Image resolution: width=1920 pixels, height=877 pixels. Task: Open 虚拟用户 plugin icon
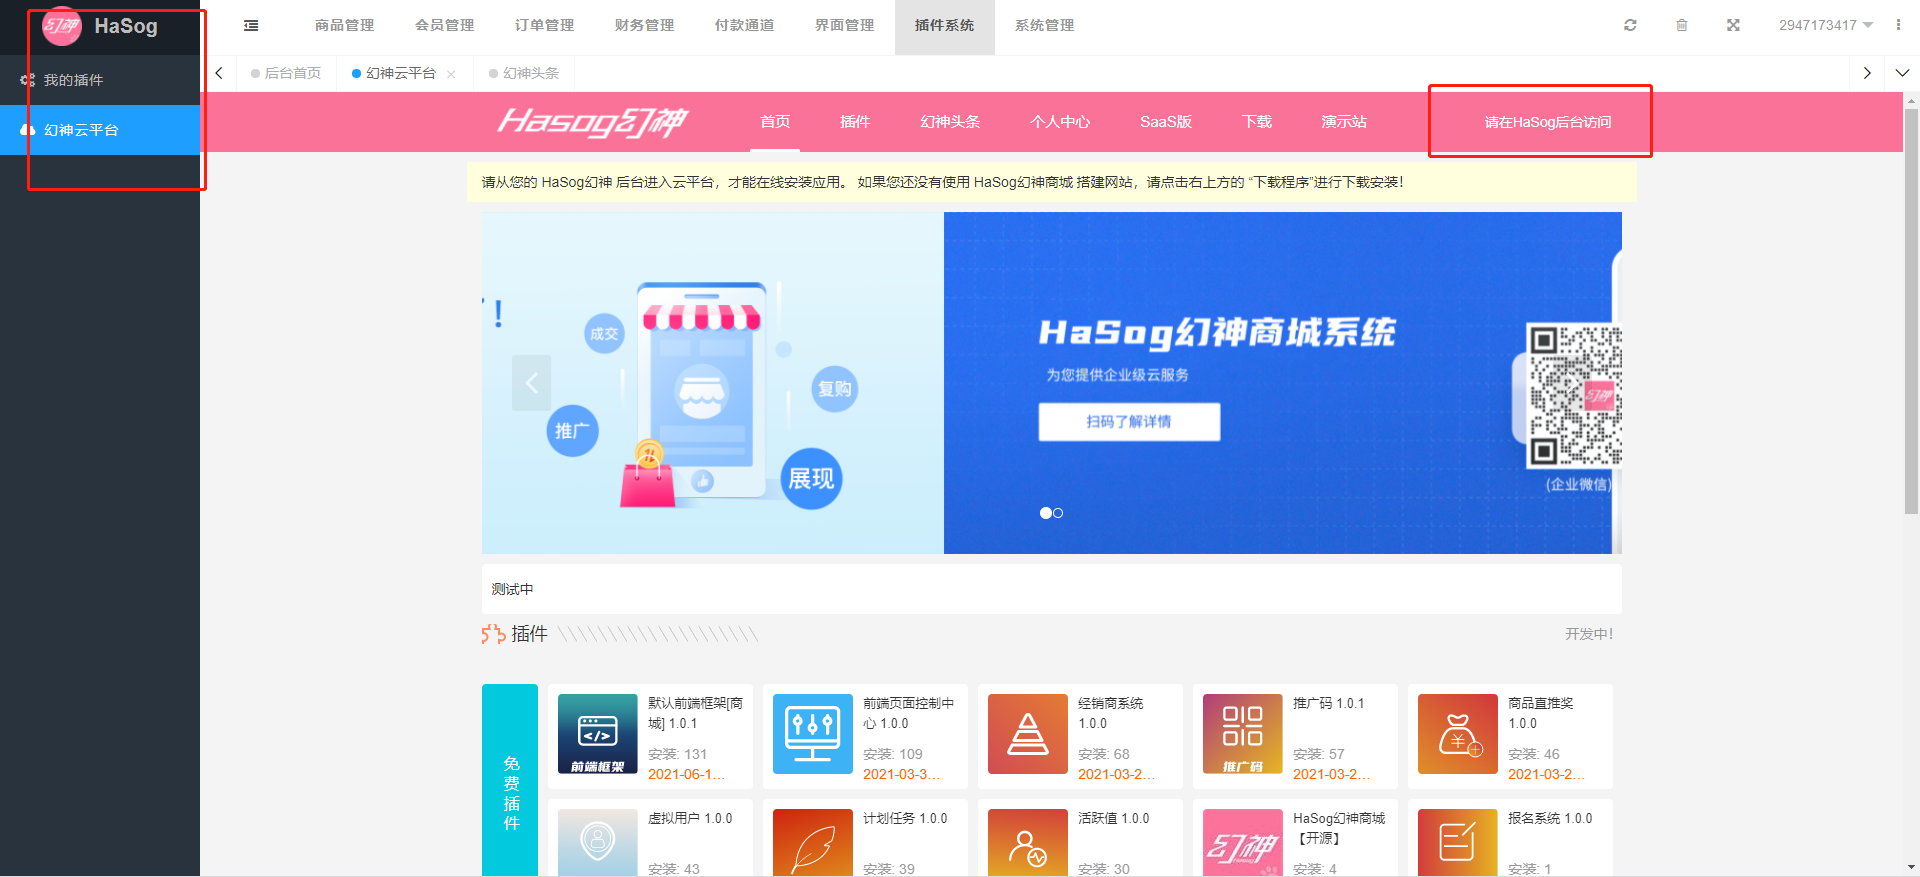click(598, 843)
